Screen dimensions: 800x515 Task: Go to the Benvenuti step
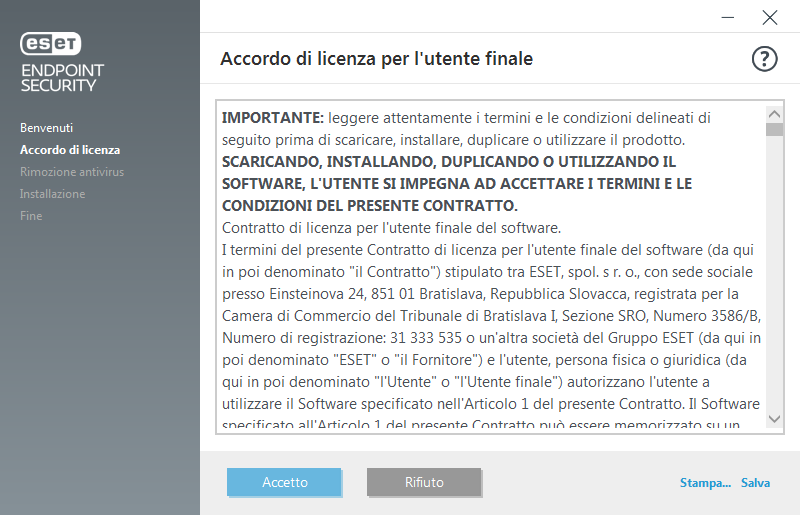tap(46, 128)
